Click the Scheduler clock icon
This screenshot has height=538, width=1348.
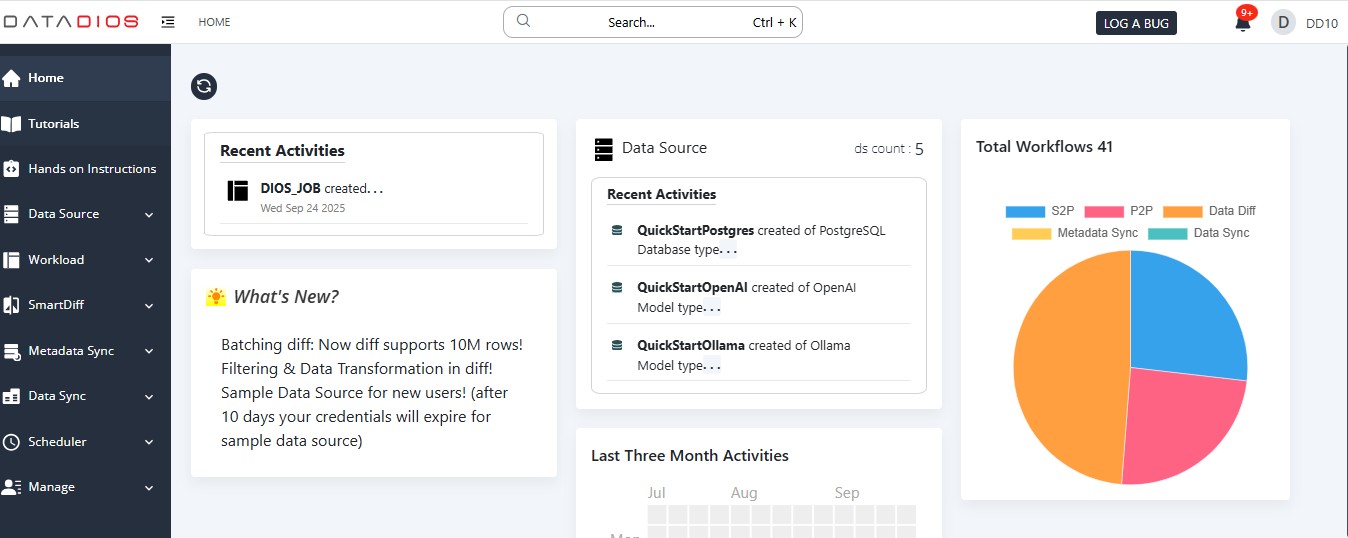pyautogui.click(x=12, y=442)
